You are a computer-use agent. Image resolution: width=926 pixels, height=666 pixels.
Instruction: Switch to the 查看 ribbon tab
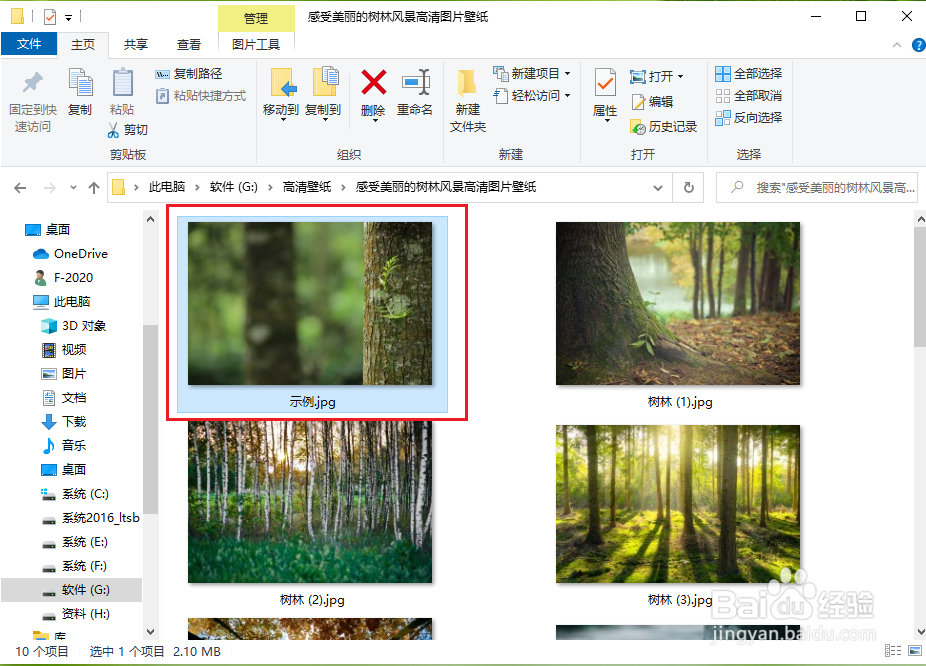188,44
